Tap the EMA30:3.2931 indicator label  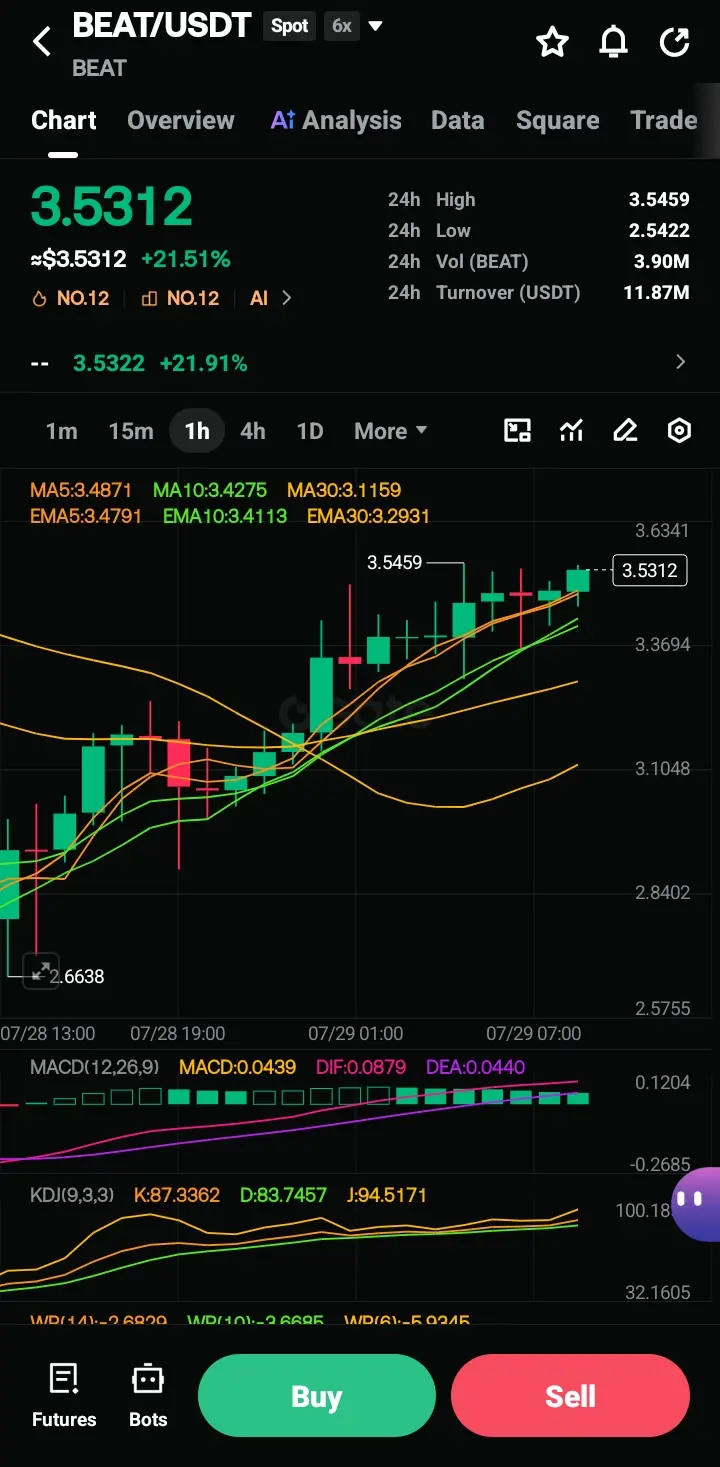[369, 516]
